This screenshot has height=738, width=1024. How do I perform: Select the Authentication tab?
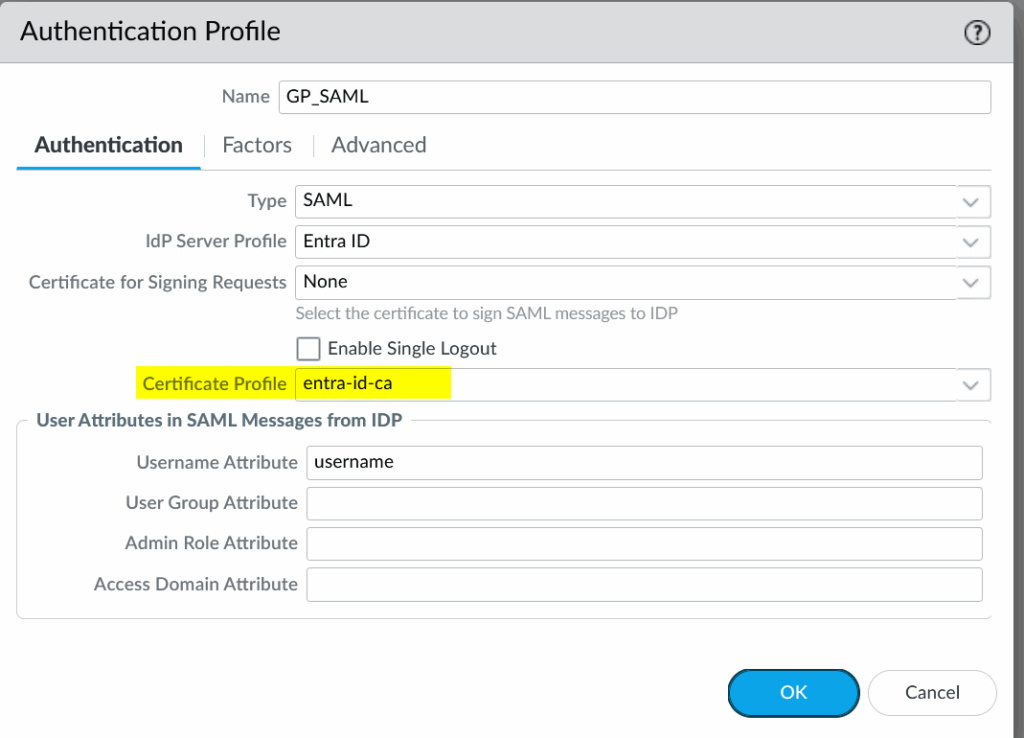tap(108, 146)
